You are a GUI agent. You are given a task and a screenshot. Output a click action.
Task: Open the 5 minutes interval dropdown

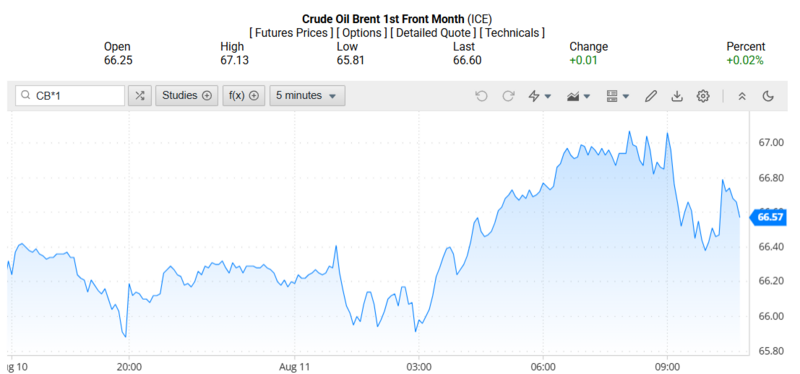click(307, 95)
